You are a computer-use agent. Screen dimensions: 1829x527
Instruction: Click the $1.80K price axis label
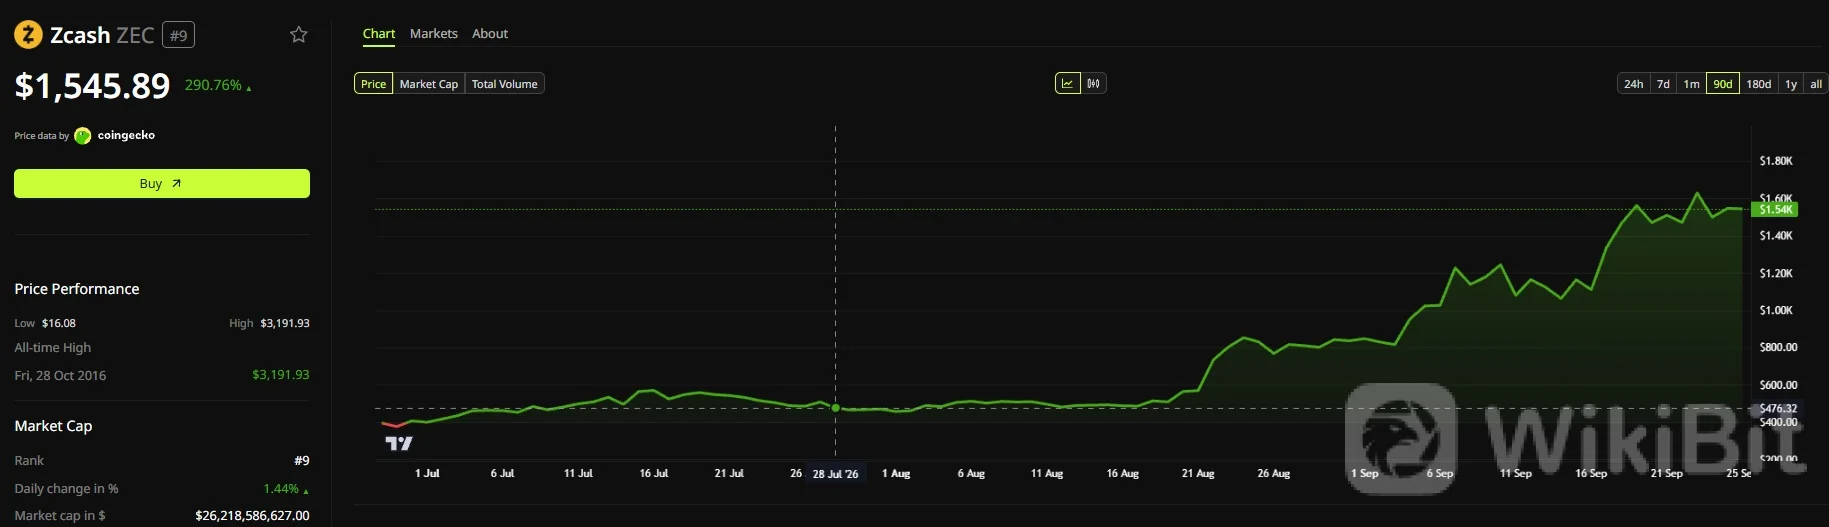1776,161
